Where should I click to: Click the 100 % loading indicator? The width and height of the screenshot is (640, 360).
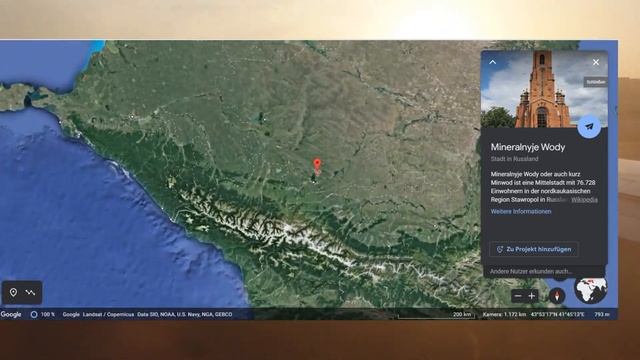(42, 314)
